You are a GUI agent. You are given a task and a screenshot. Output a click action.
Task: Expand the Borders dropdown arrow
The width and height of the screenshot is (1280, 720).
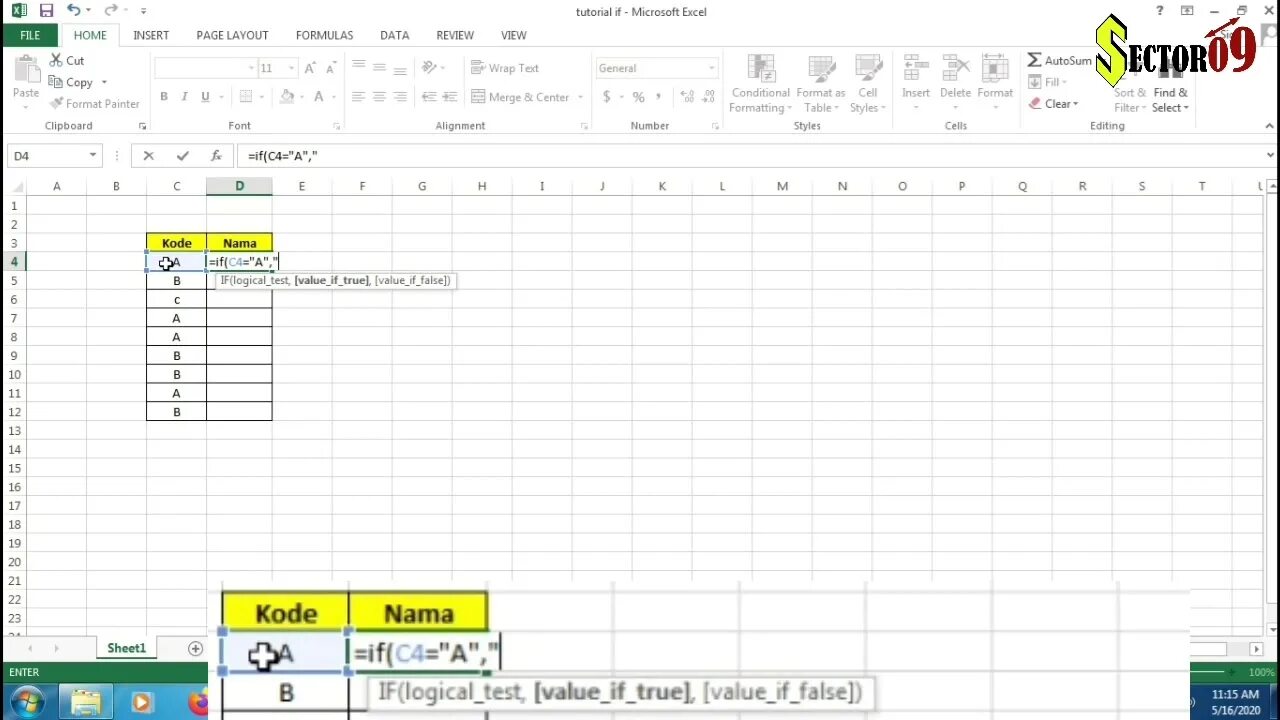tap(260, 97)
